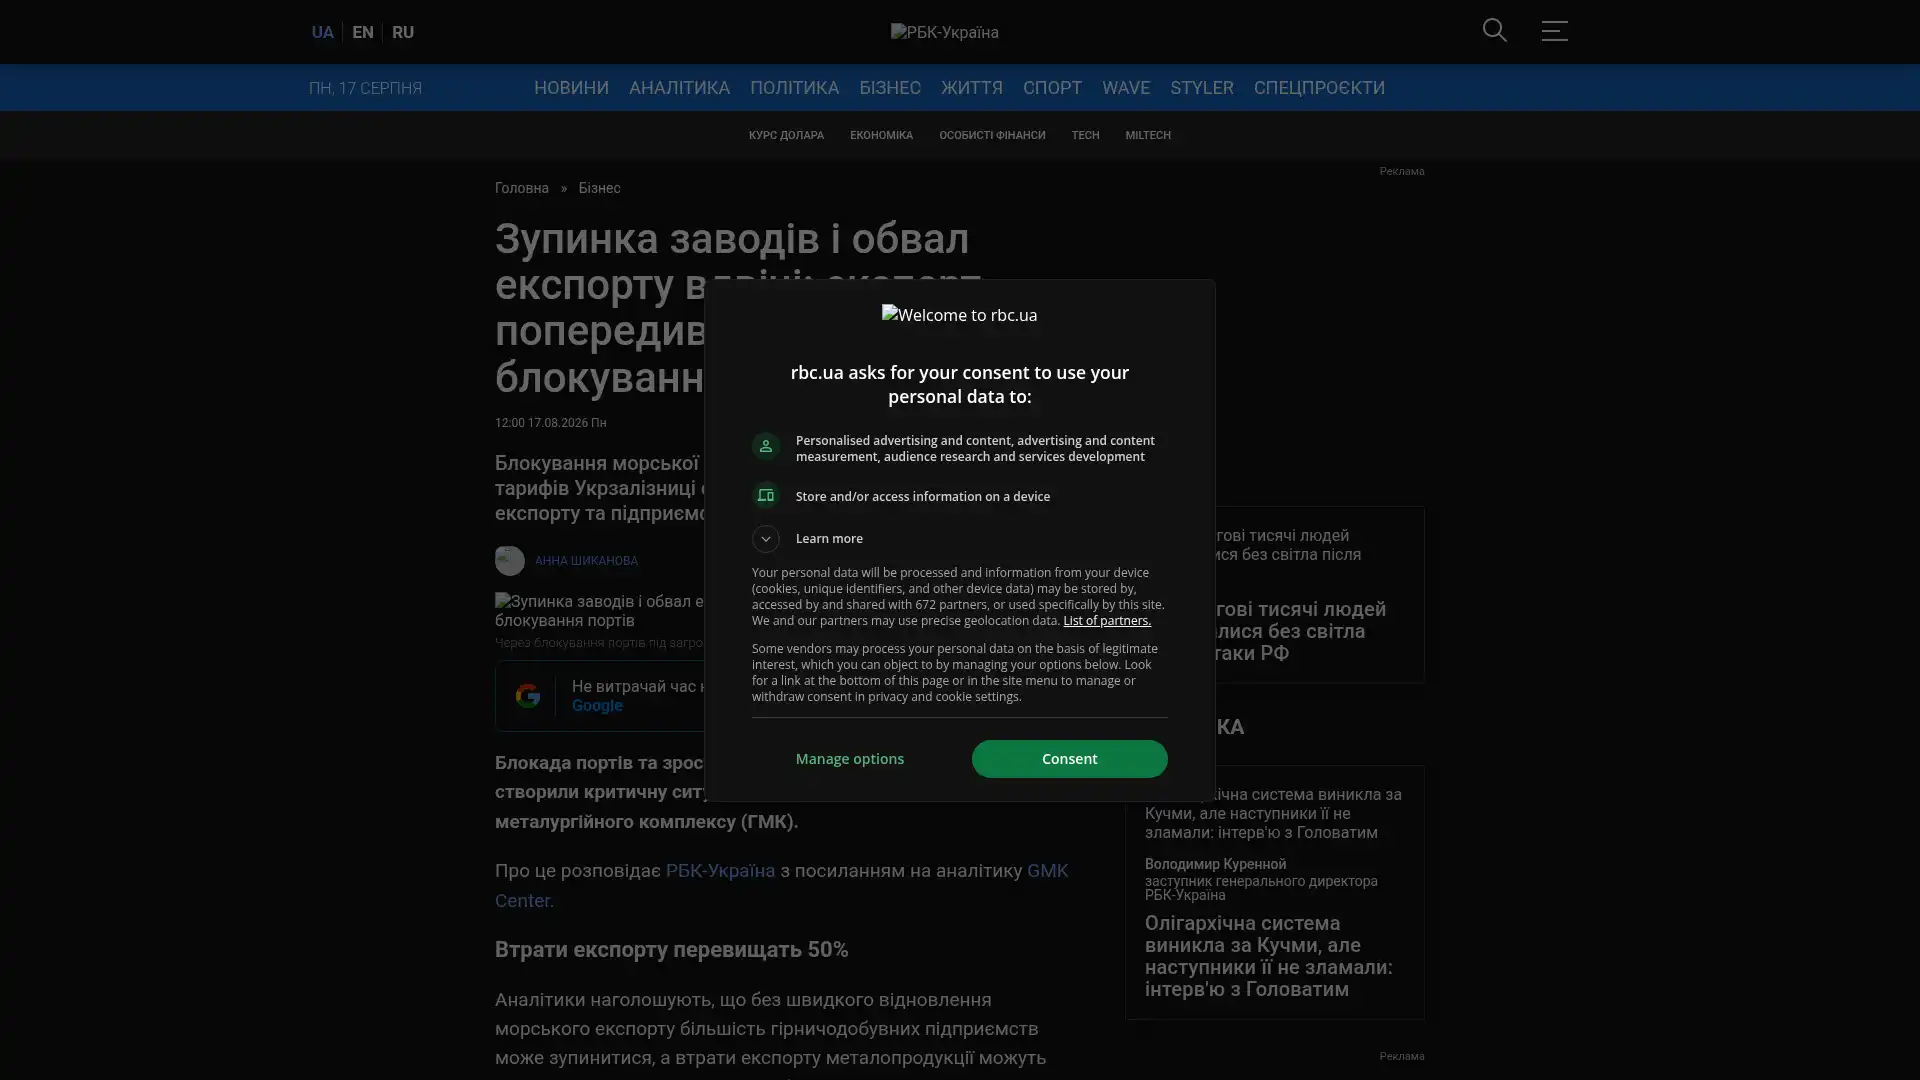Click the 'Втрати експорту перевищать 50%' subheading
Screen dimensions: 1920x1080
pos(671,950)
